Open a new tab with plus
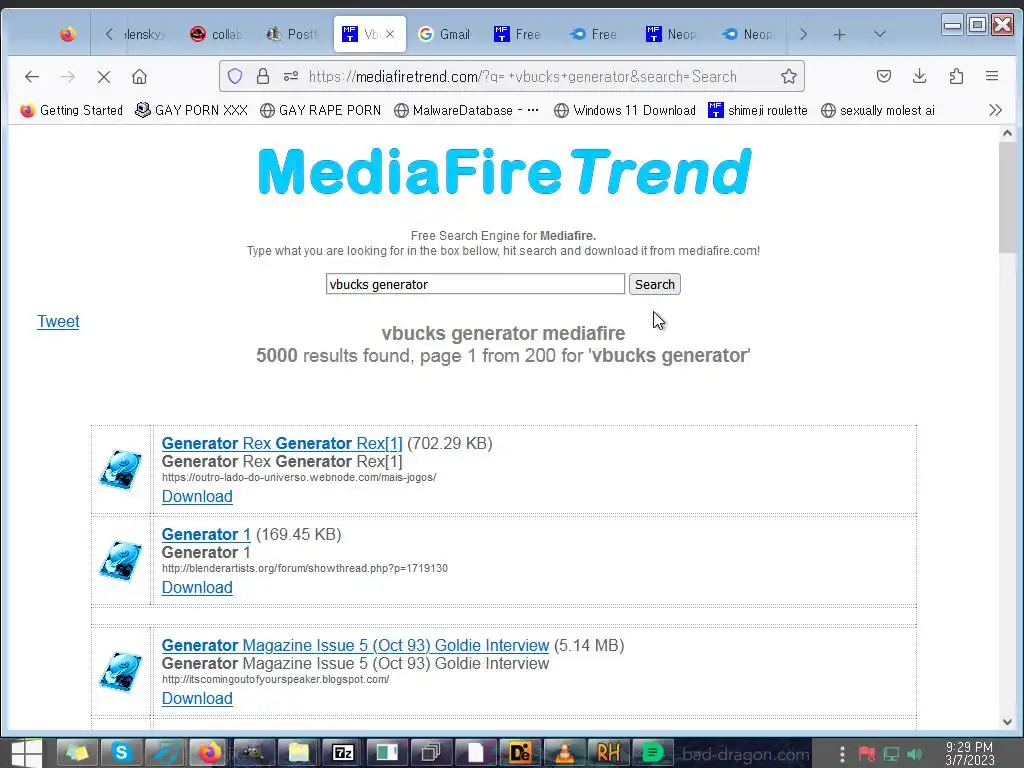The height and width of the screenshot is (768, 1024). (840, 35)
